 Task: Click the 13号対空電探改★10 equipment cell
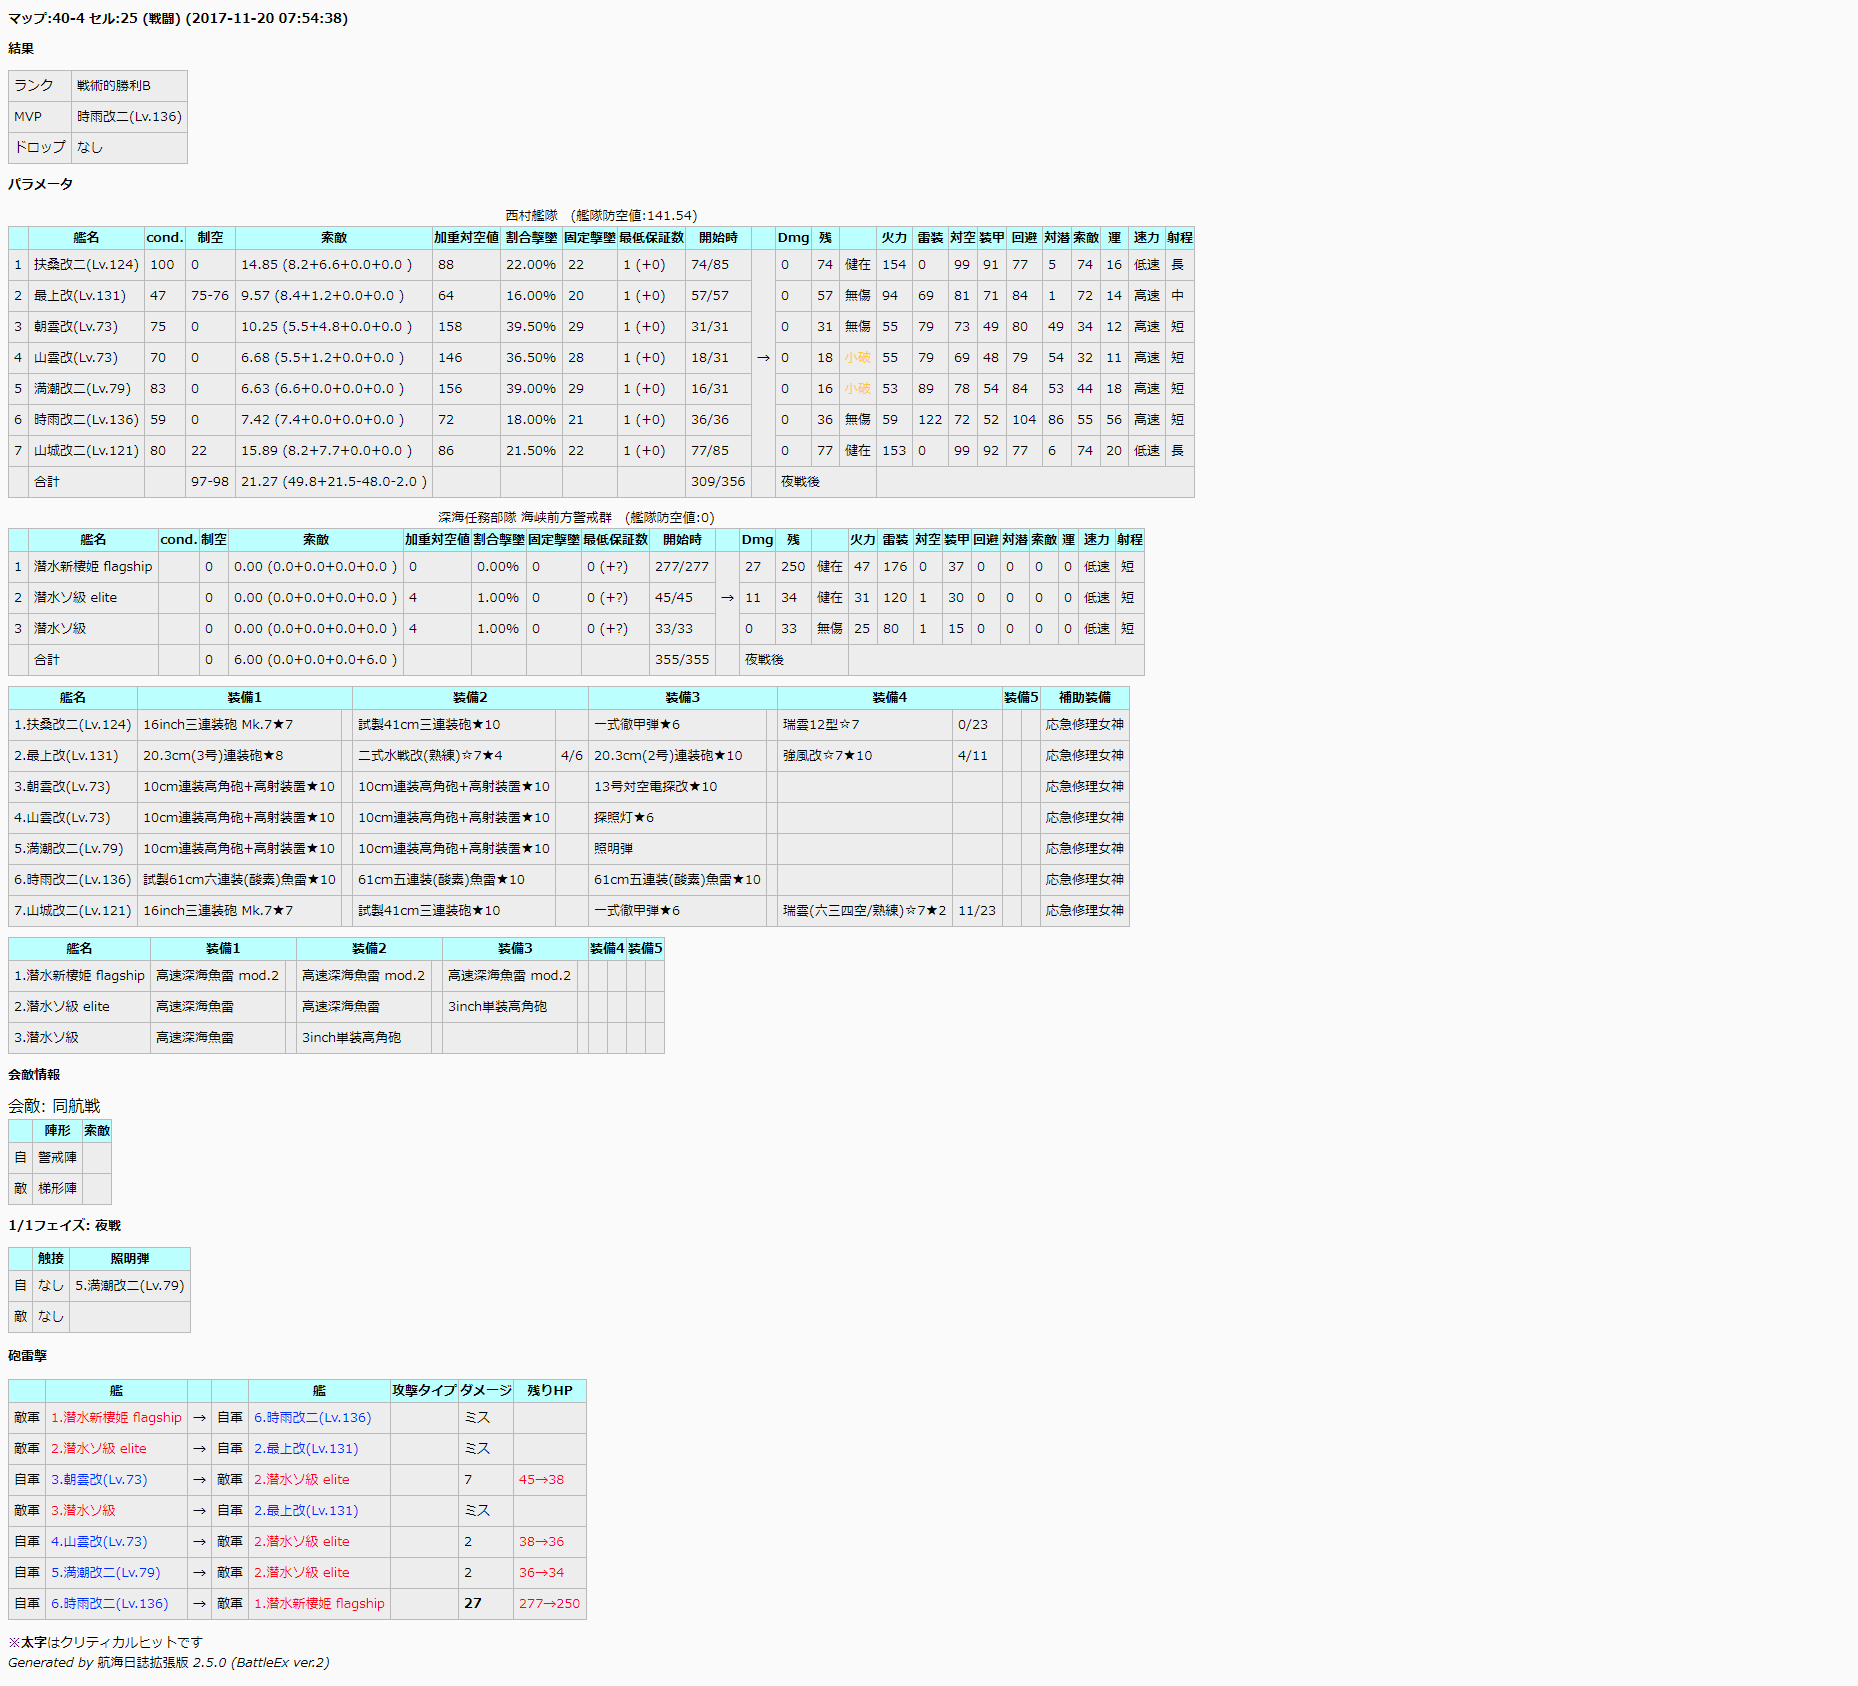pos(655,787)
